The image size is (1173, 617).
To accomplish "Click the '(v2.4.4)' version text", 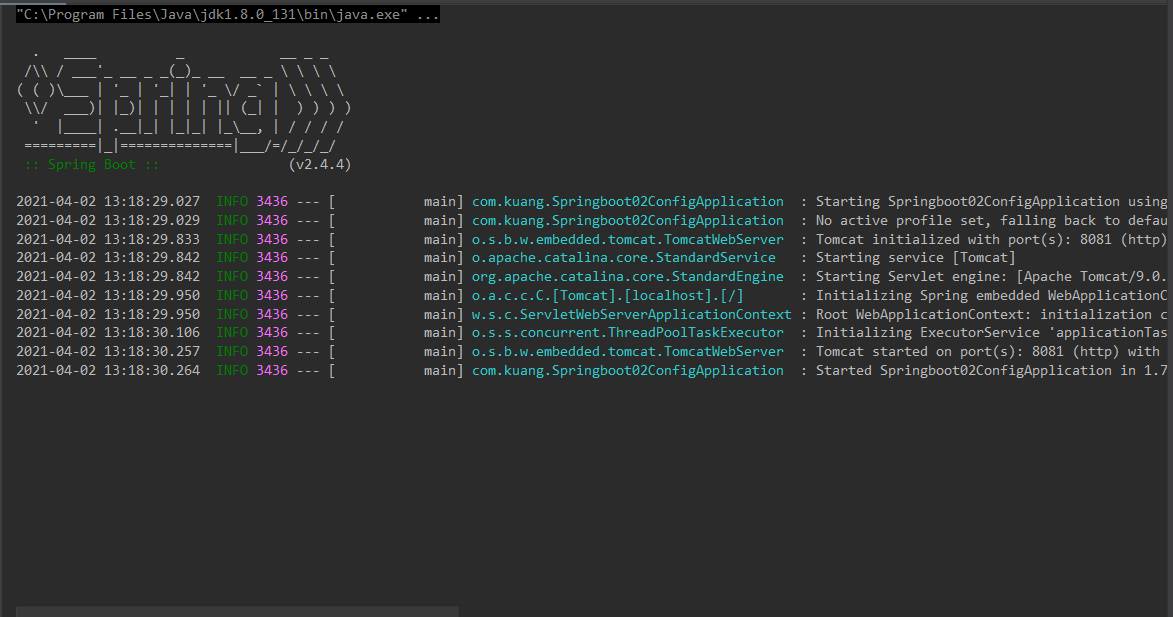I will 319,165.
